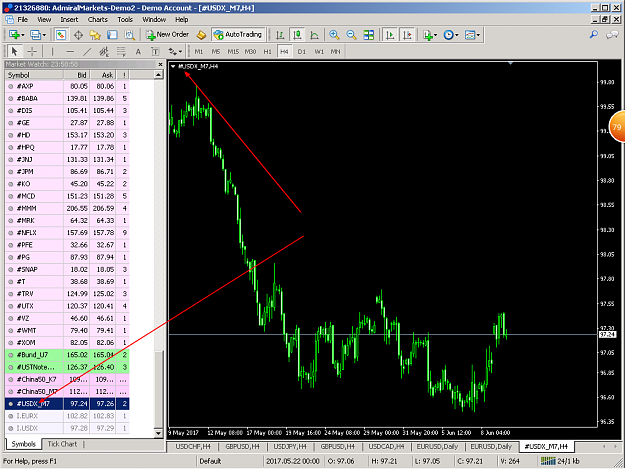Switch chart to line chart style
Viewport: 625px width, 469px height.
[x=314, y=35]
